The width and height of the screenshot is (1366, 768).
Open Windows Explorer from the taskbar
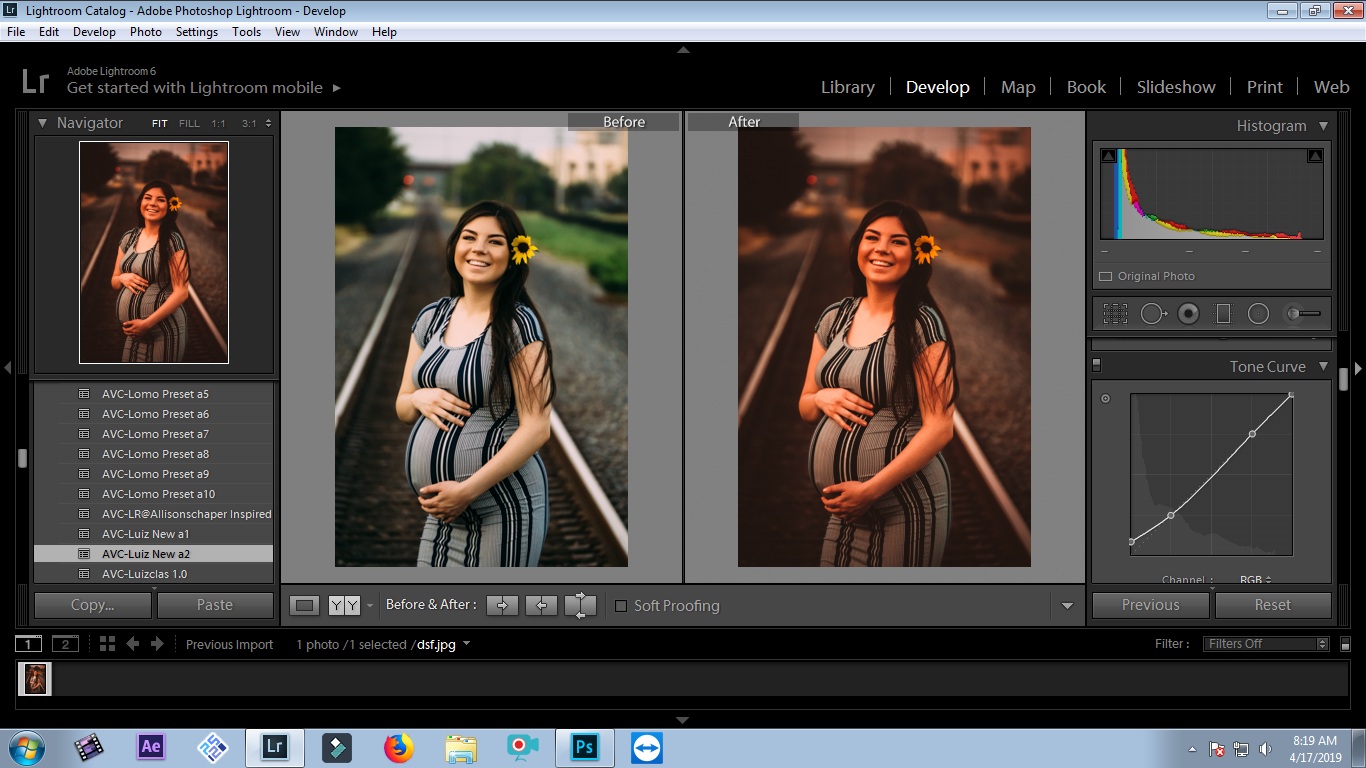click(x=461, y=747)
